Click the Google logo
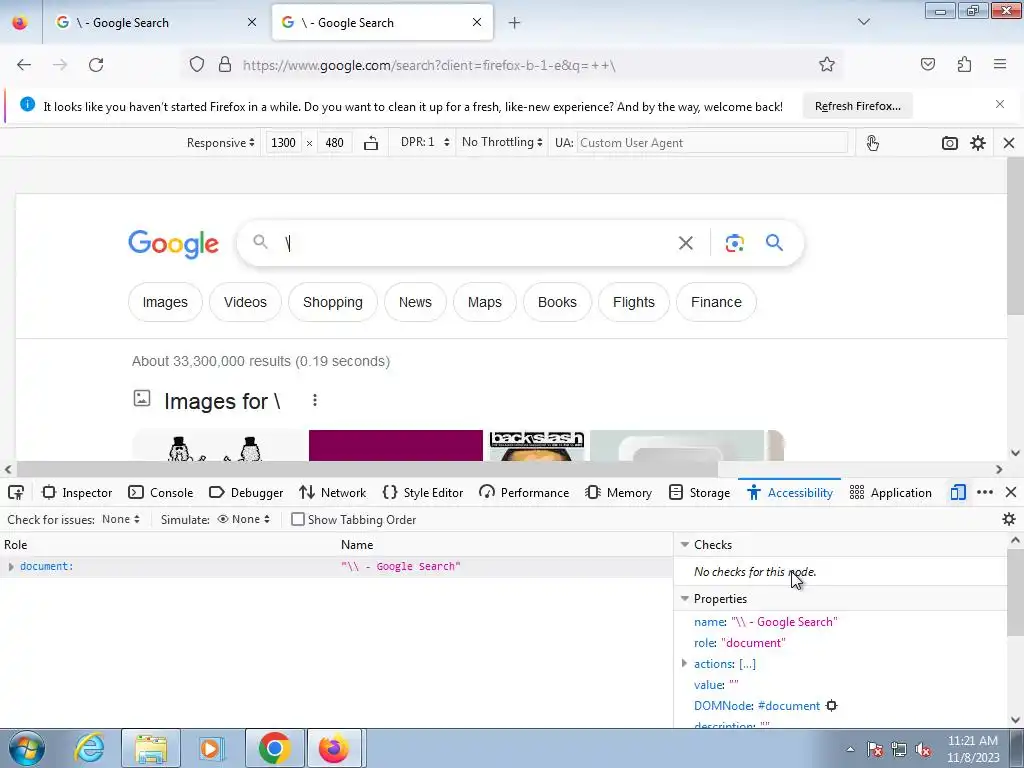This screenshot has height=768, width=1024. (174, 244)
